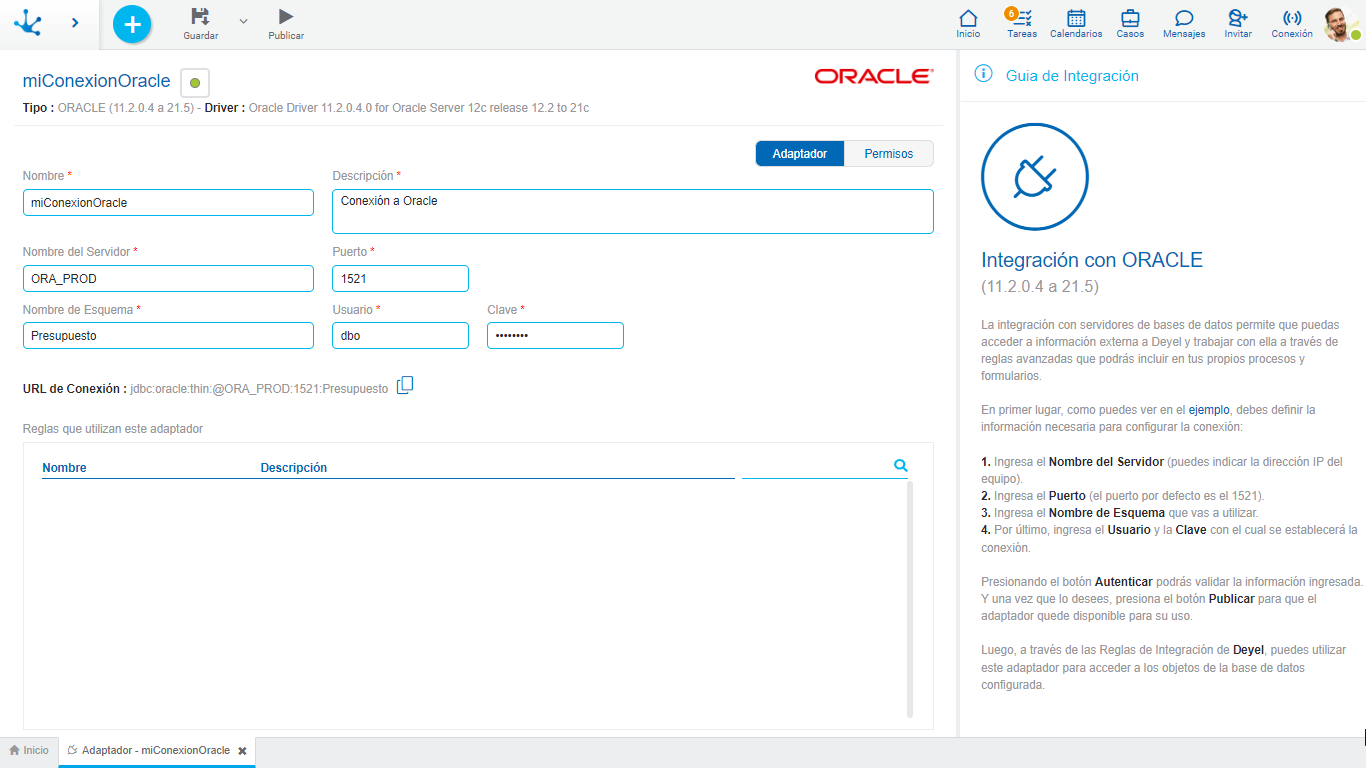Click the Integración con ORACLE heading
The width and height of the screenshot is (1366, 768).
tap(1092, 260)
